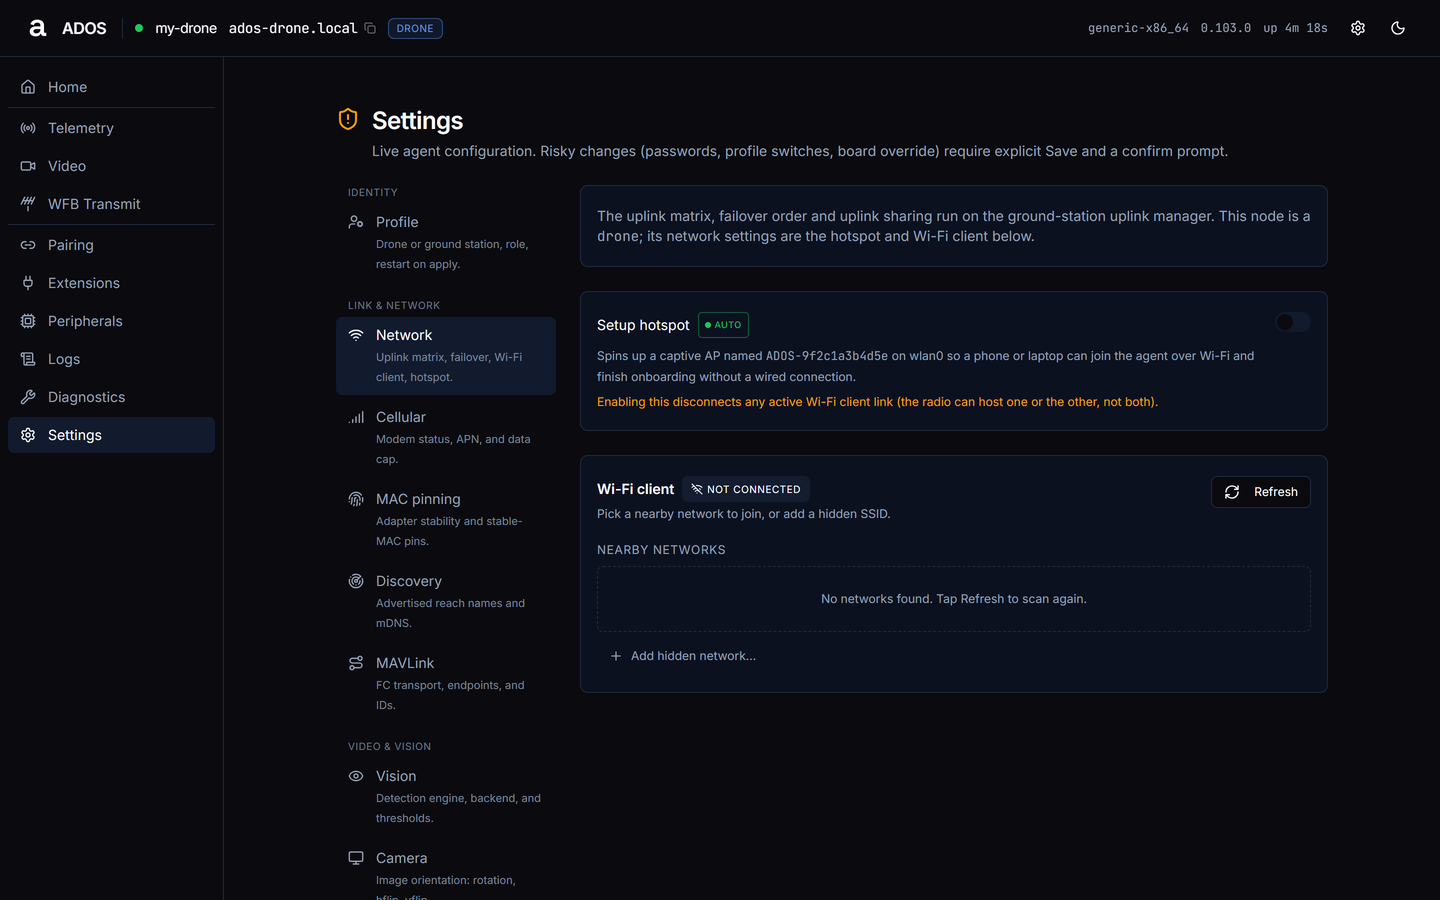Viewport: 1440px width, 900px height.
Task: Click the Video camera icon in sidebar
Action: click(28, 166)
